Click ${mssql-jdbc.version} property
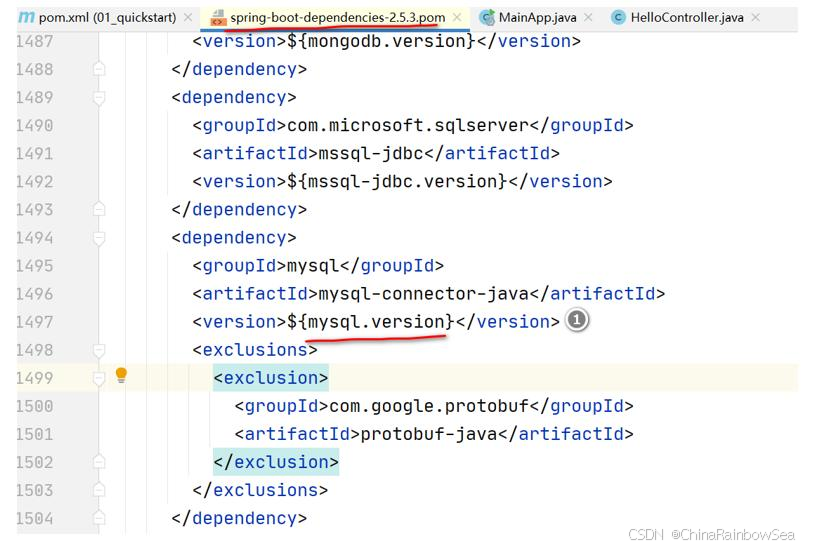Screen dimensions: 822x550 pyautogui.click(x=397, y=181)
